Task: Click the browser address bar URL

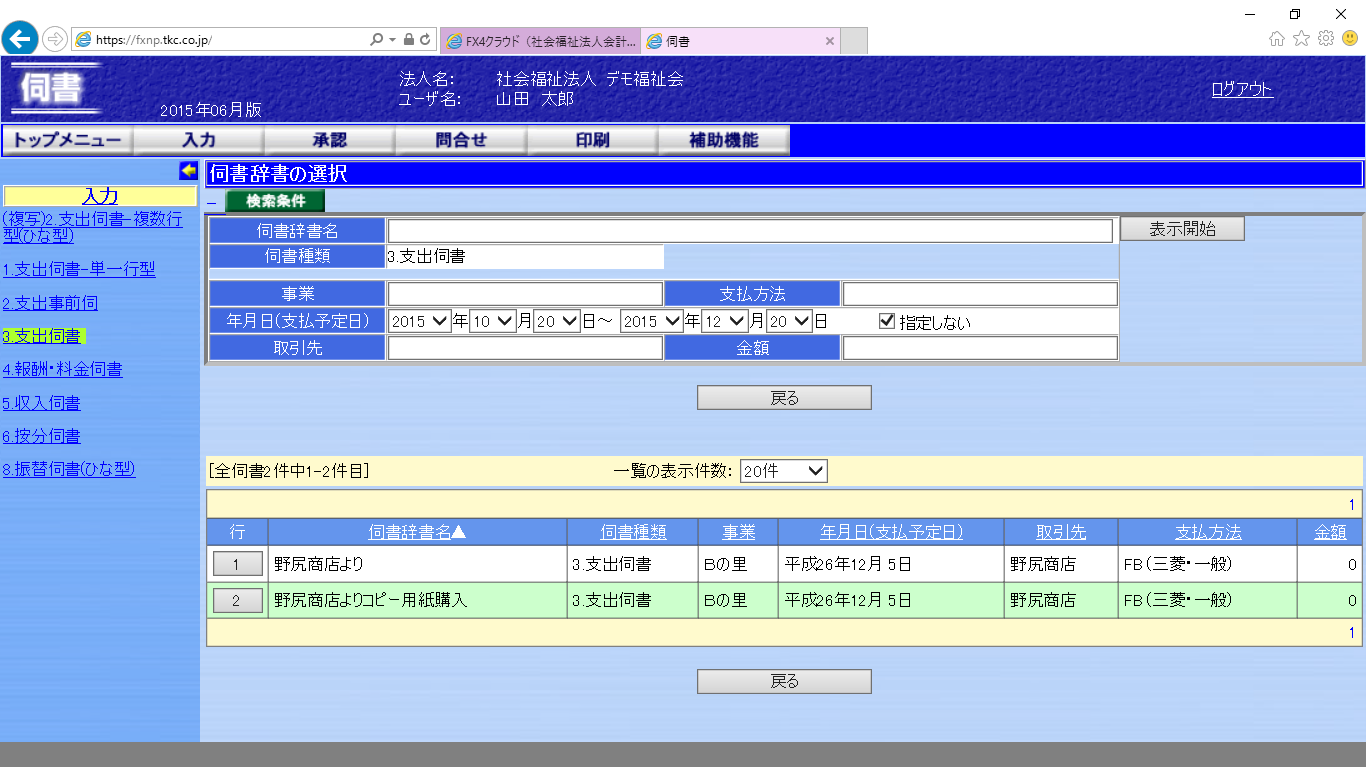Action: tap(155, 40)
